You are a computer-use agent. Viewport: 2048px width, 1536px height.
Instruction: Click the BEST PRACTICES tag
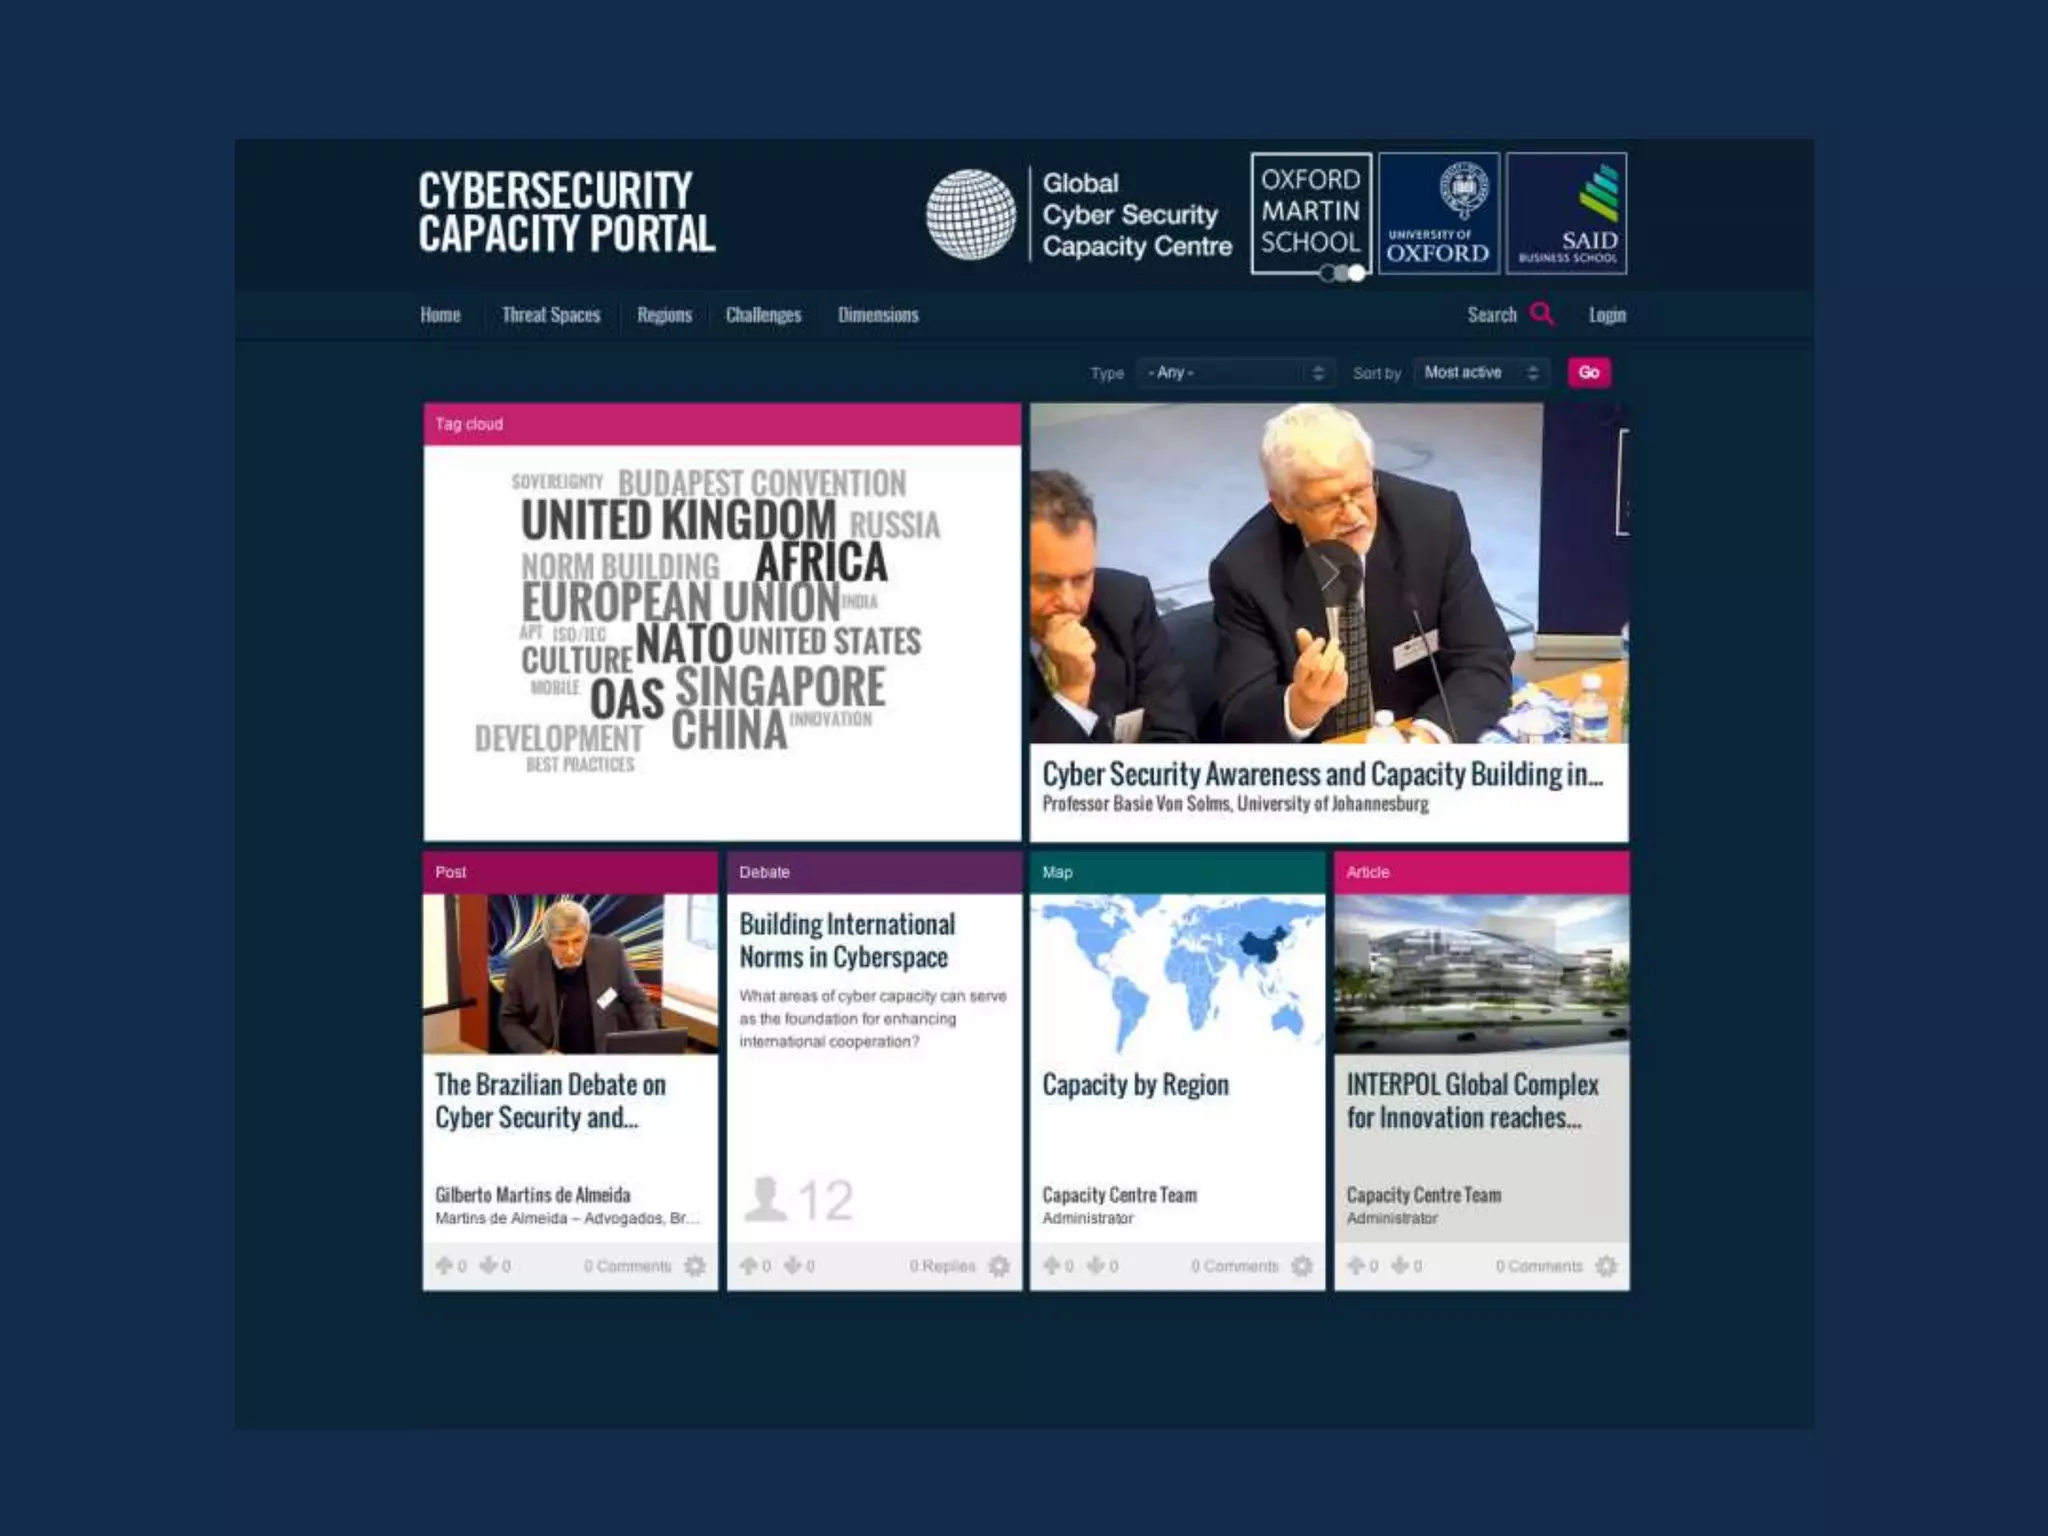click(580, 765)
